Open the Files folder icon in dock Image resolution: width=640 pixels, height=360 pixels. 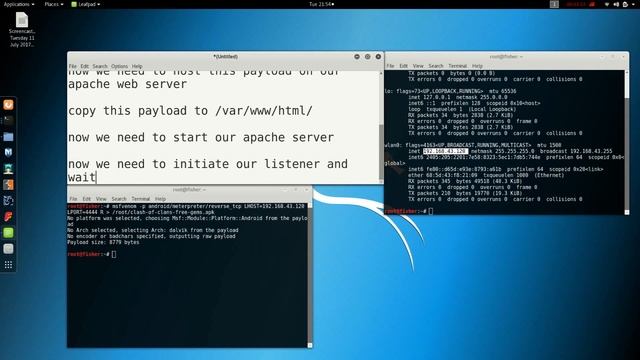point(8,137)
